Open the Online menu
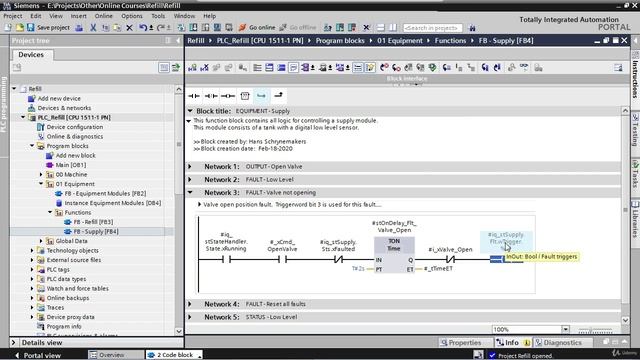 coord(104,16)
